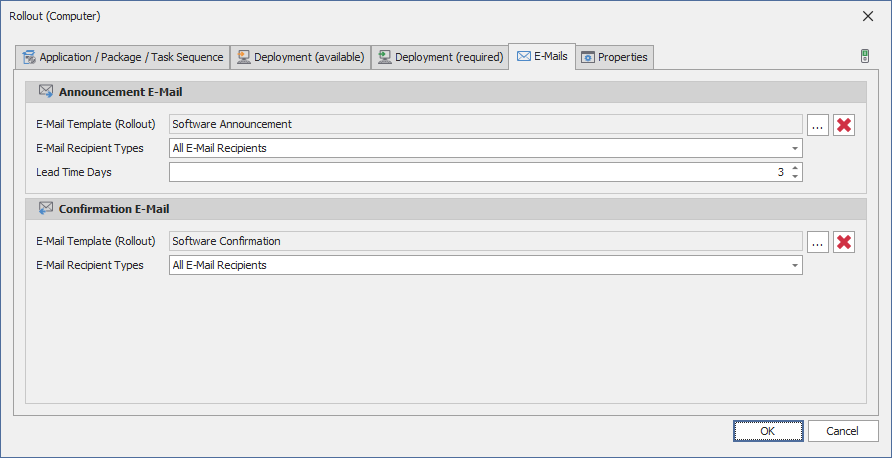Select the E-Mails tab
This screenshot has width=892, height=458.
(542, 56)
